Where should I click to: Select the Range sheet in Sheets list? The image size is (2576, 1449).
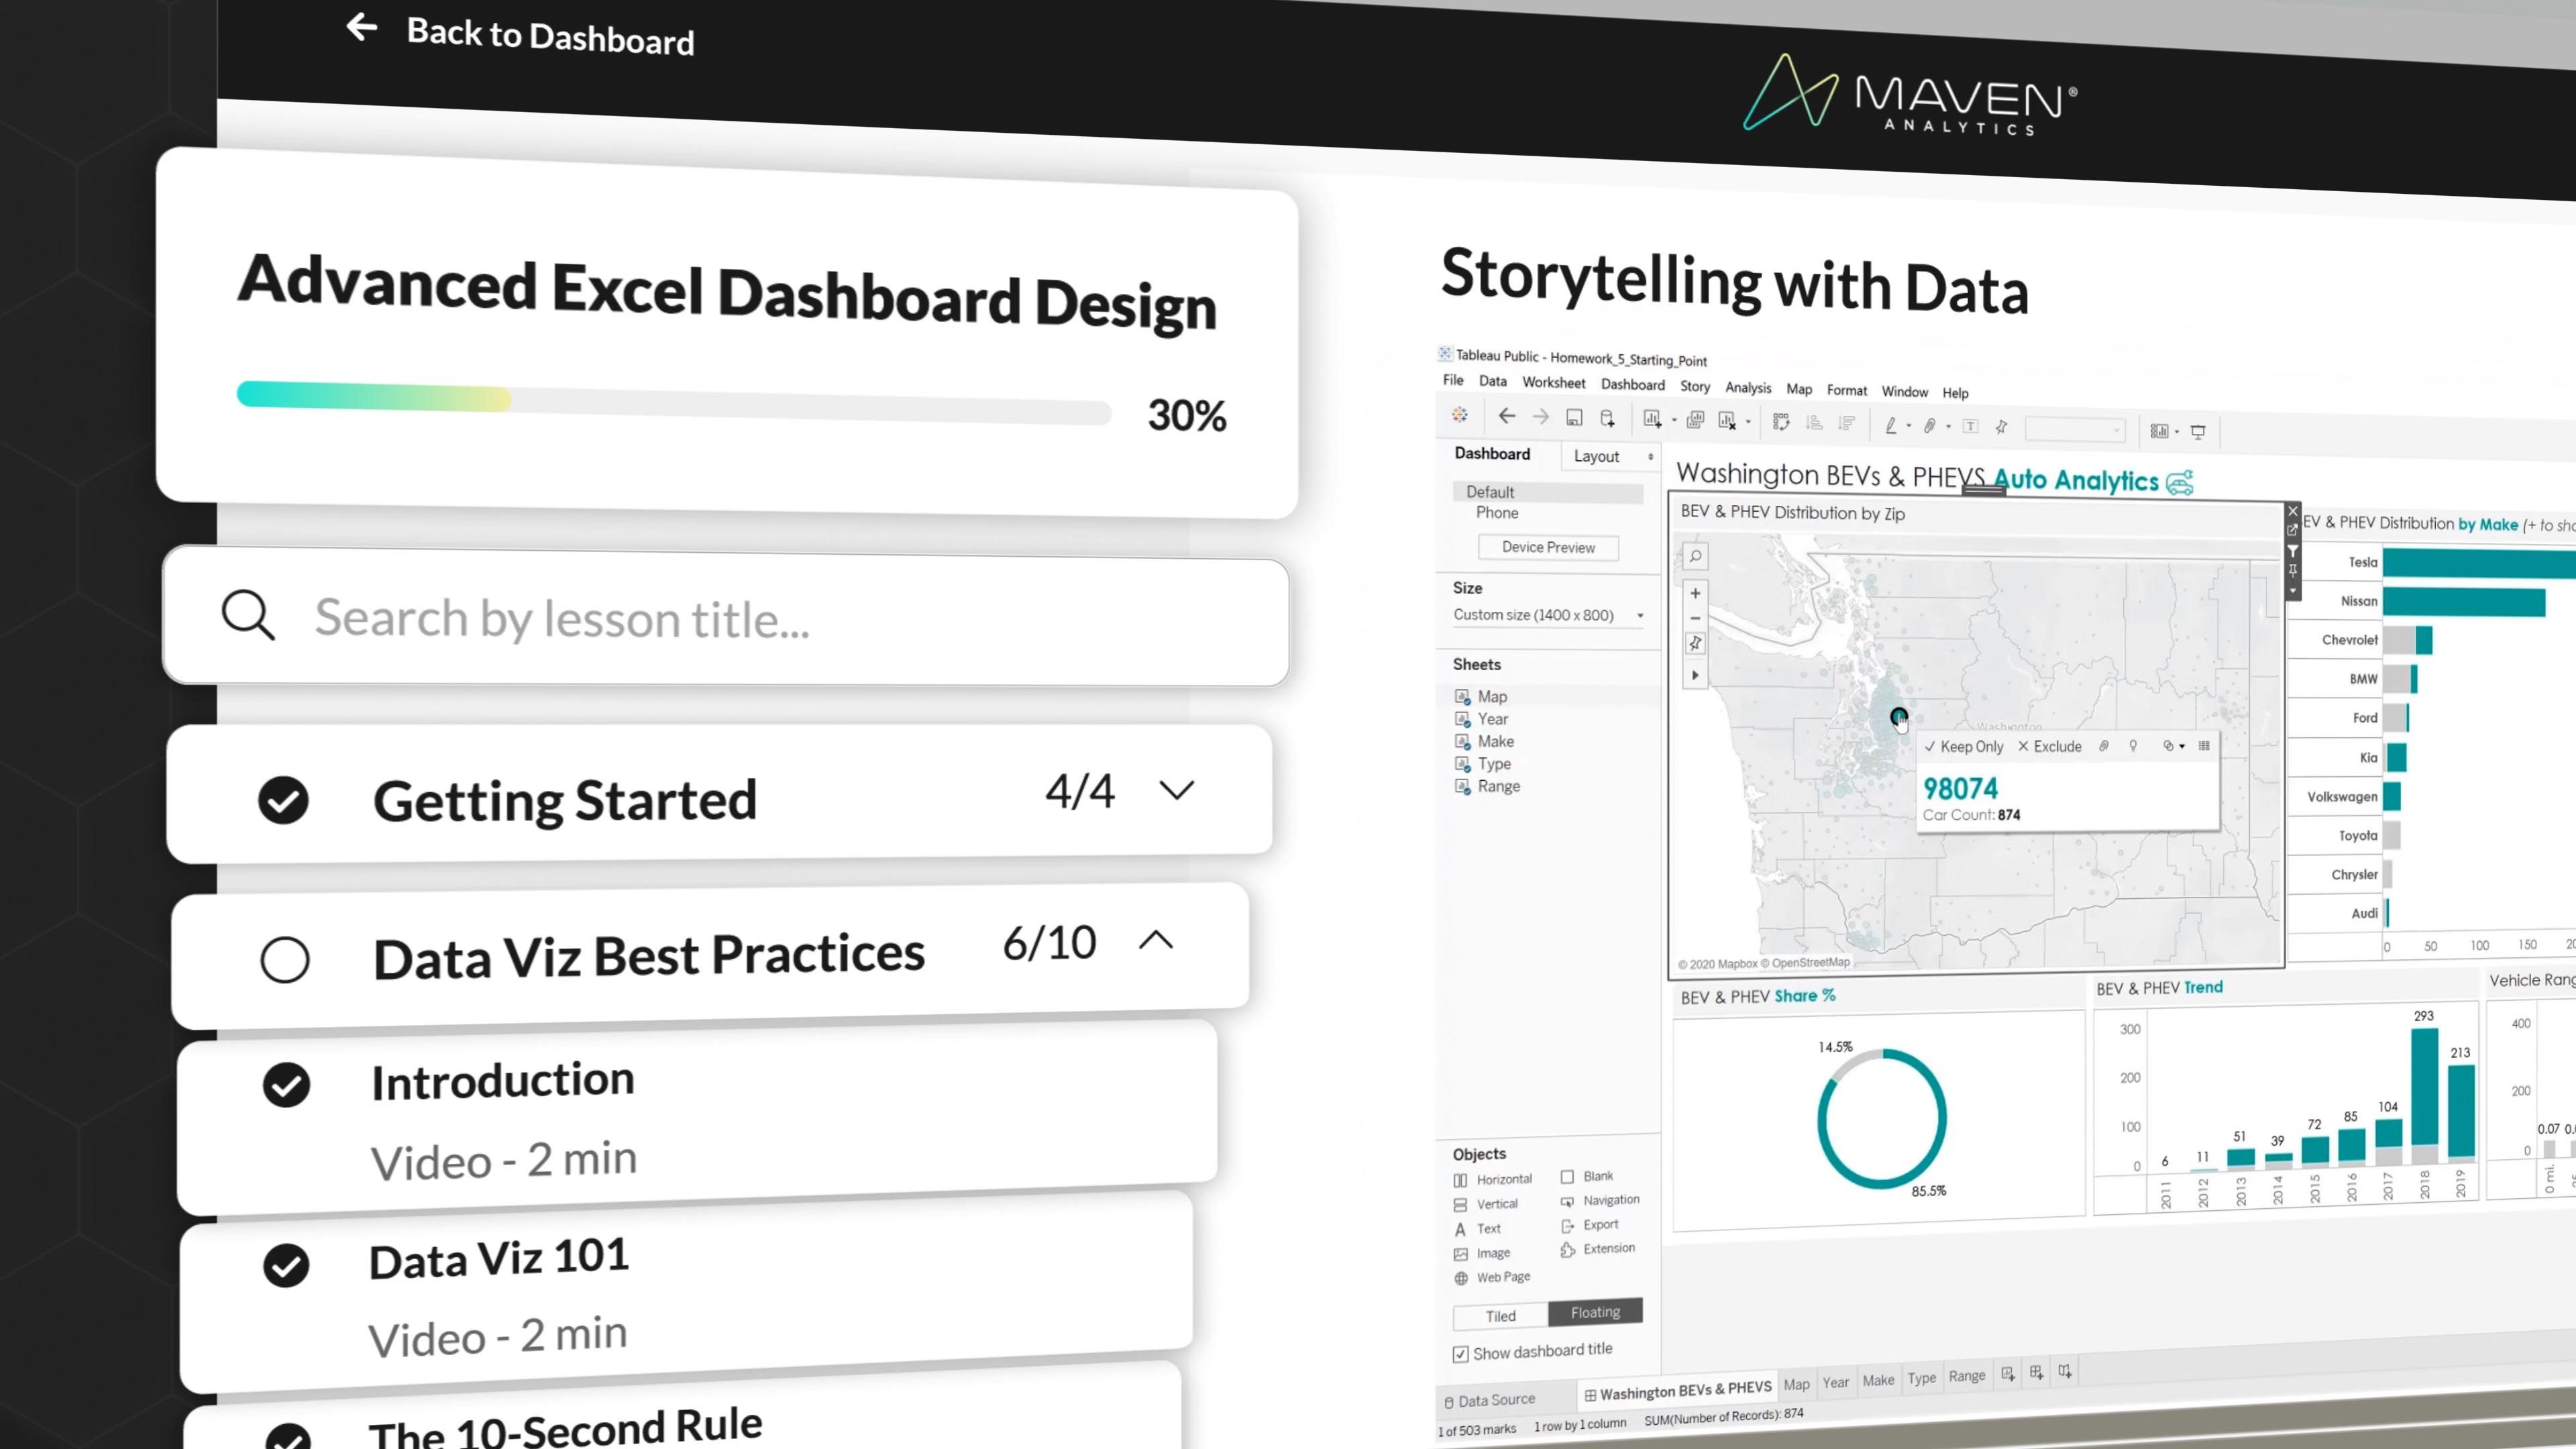1488,786
